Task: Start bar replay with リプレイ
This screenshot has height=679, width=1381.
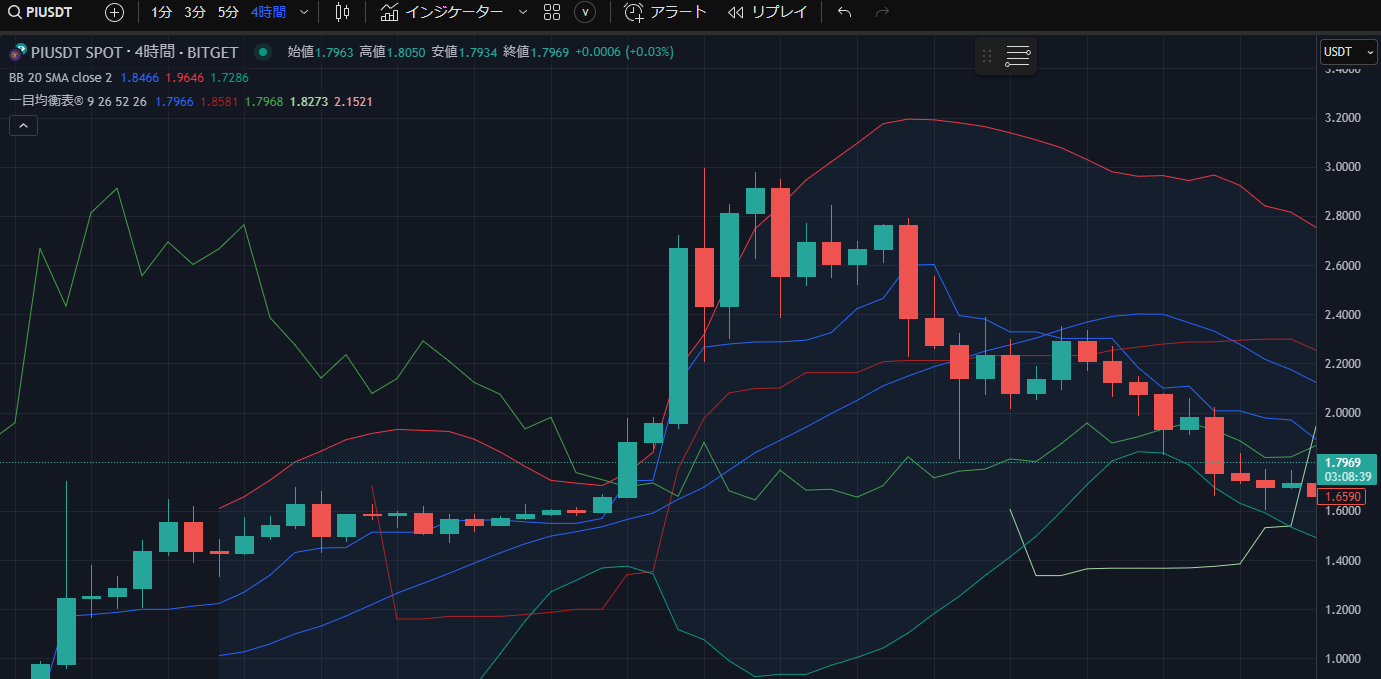Action: [767, 12]
